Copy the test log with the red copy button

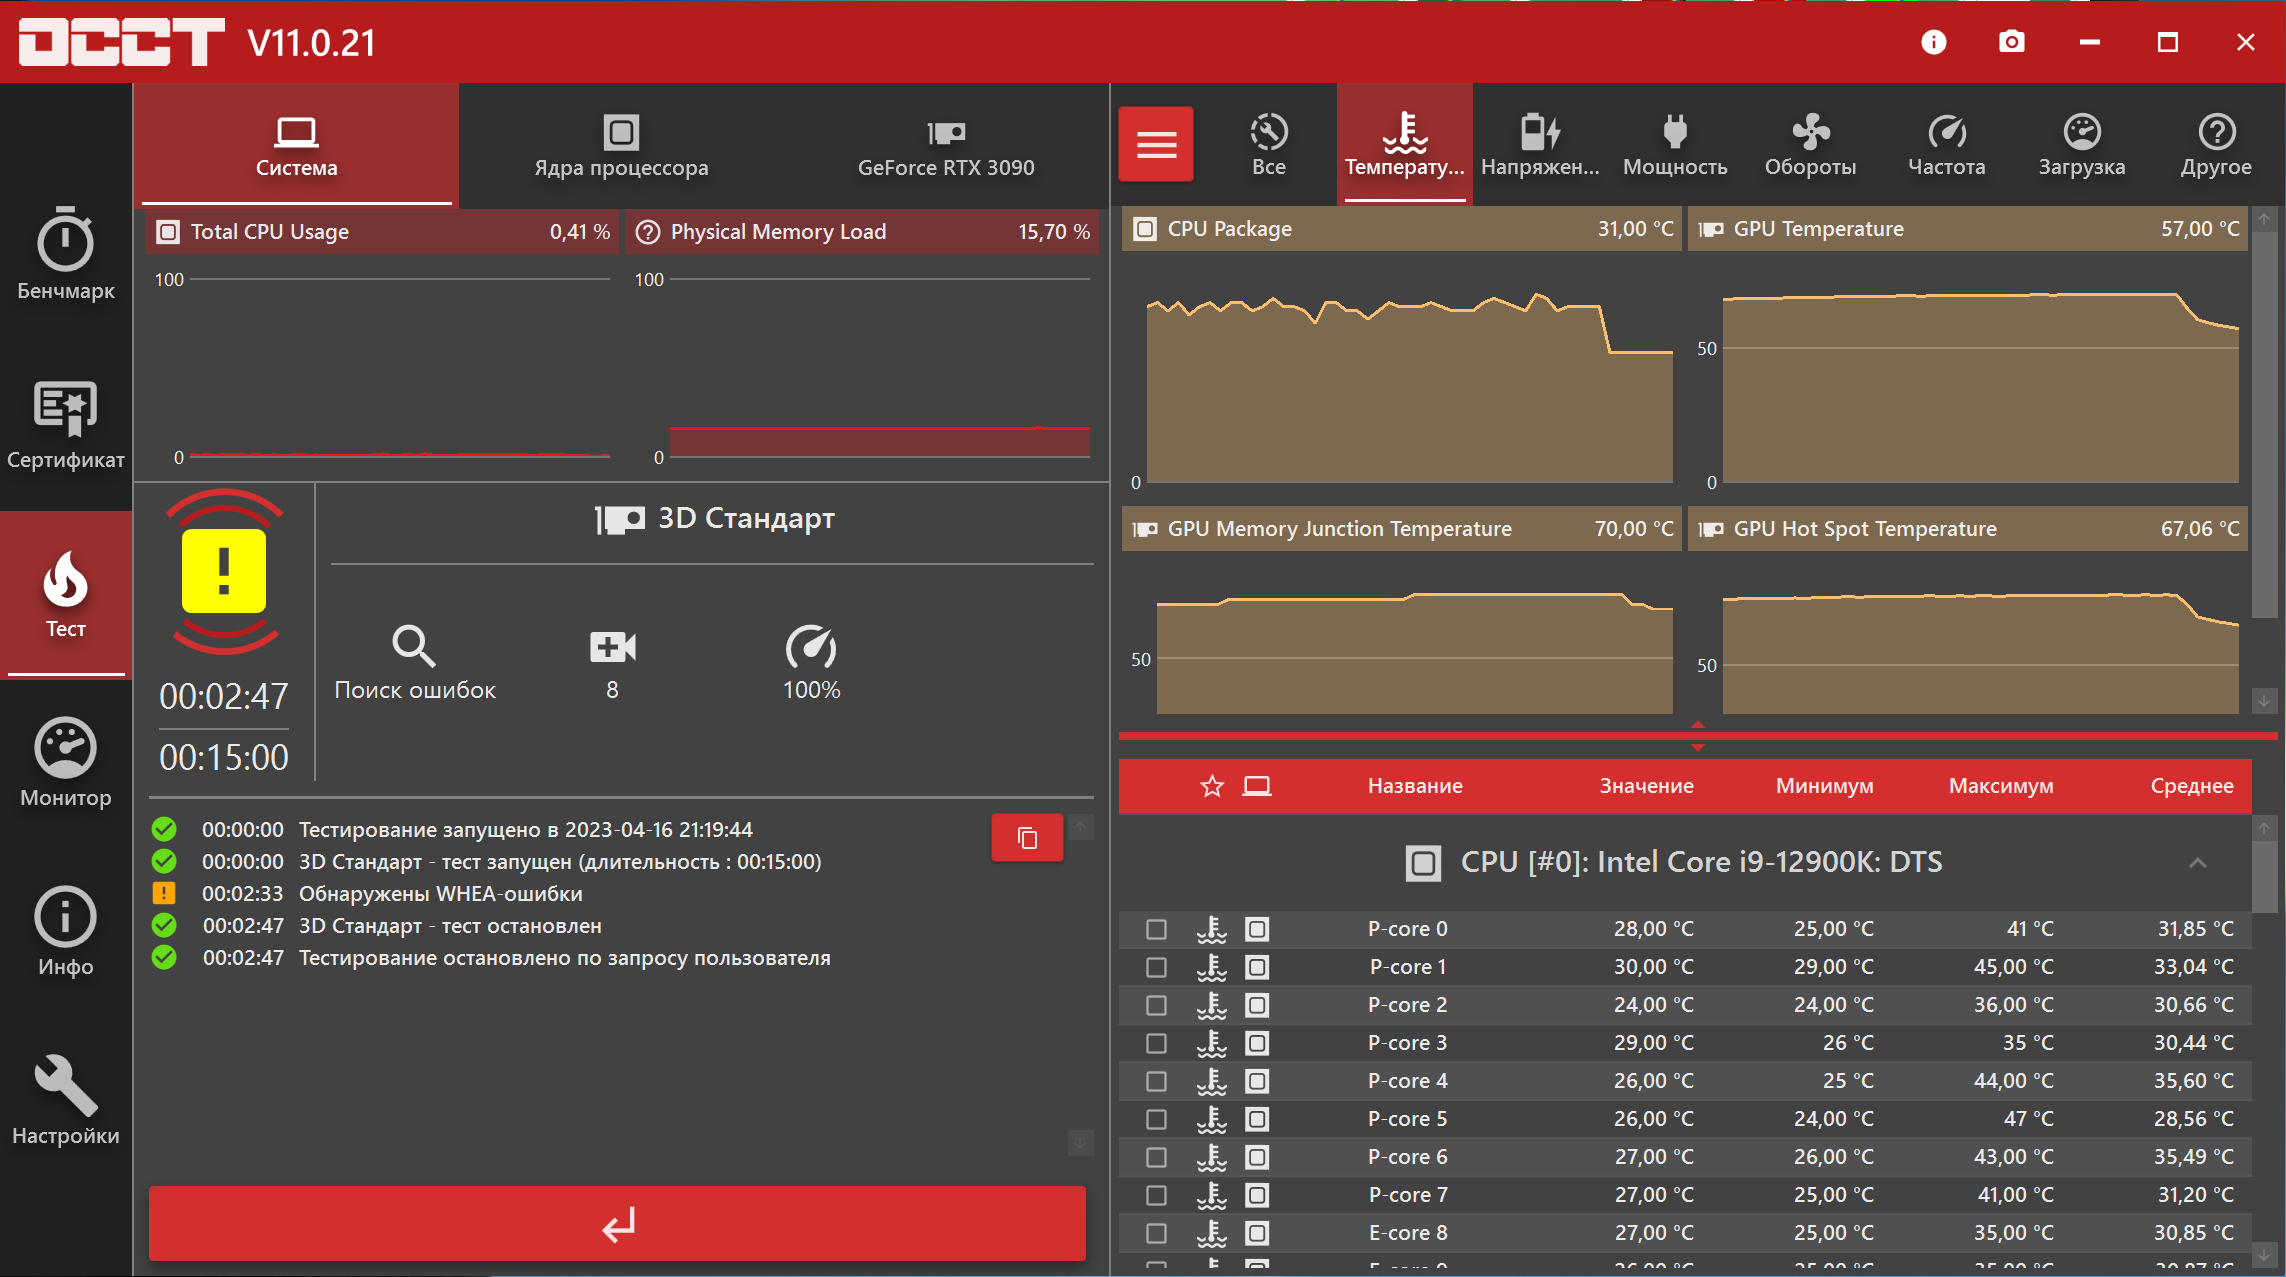point(1027,838)
